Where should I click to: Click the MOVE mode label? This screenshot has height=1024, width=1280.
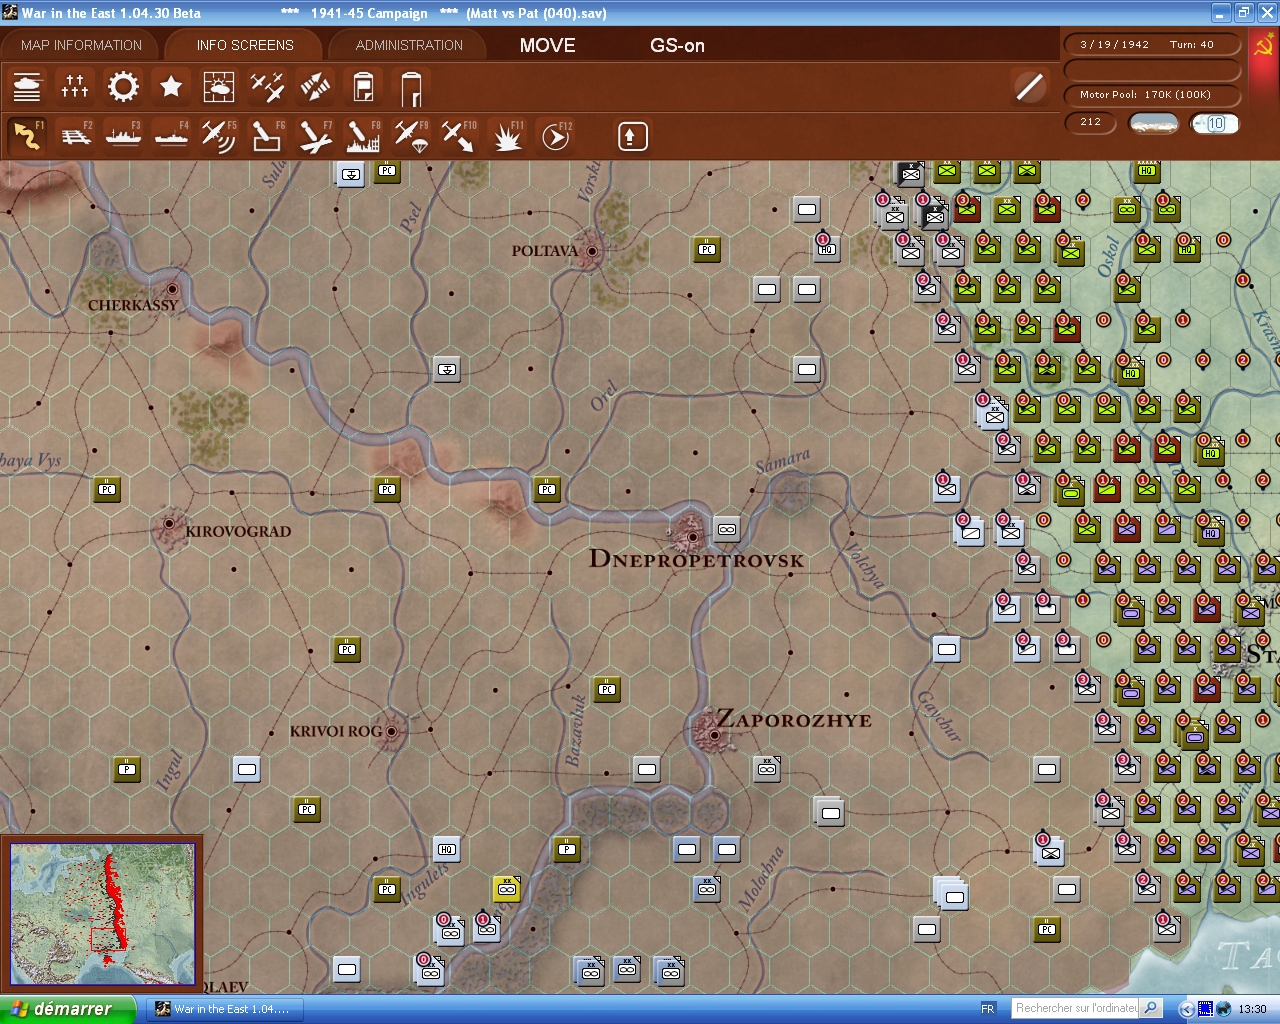pyautogui.click(x=548, y=45)
